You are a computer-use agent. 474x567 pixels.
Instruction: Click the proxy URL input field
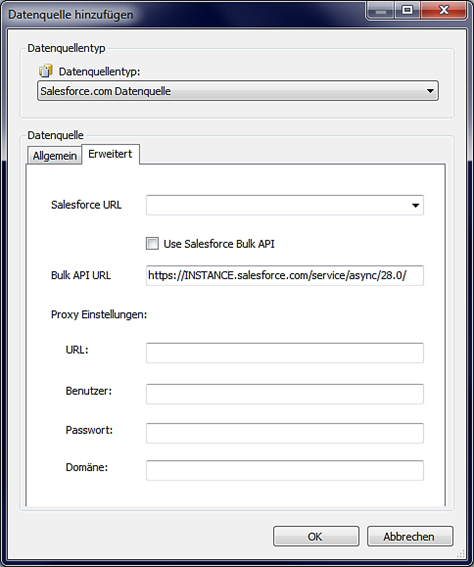click(285, 353)
